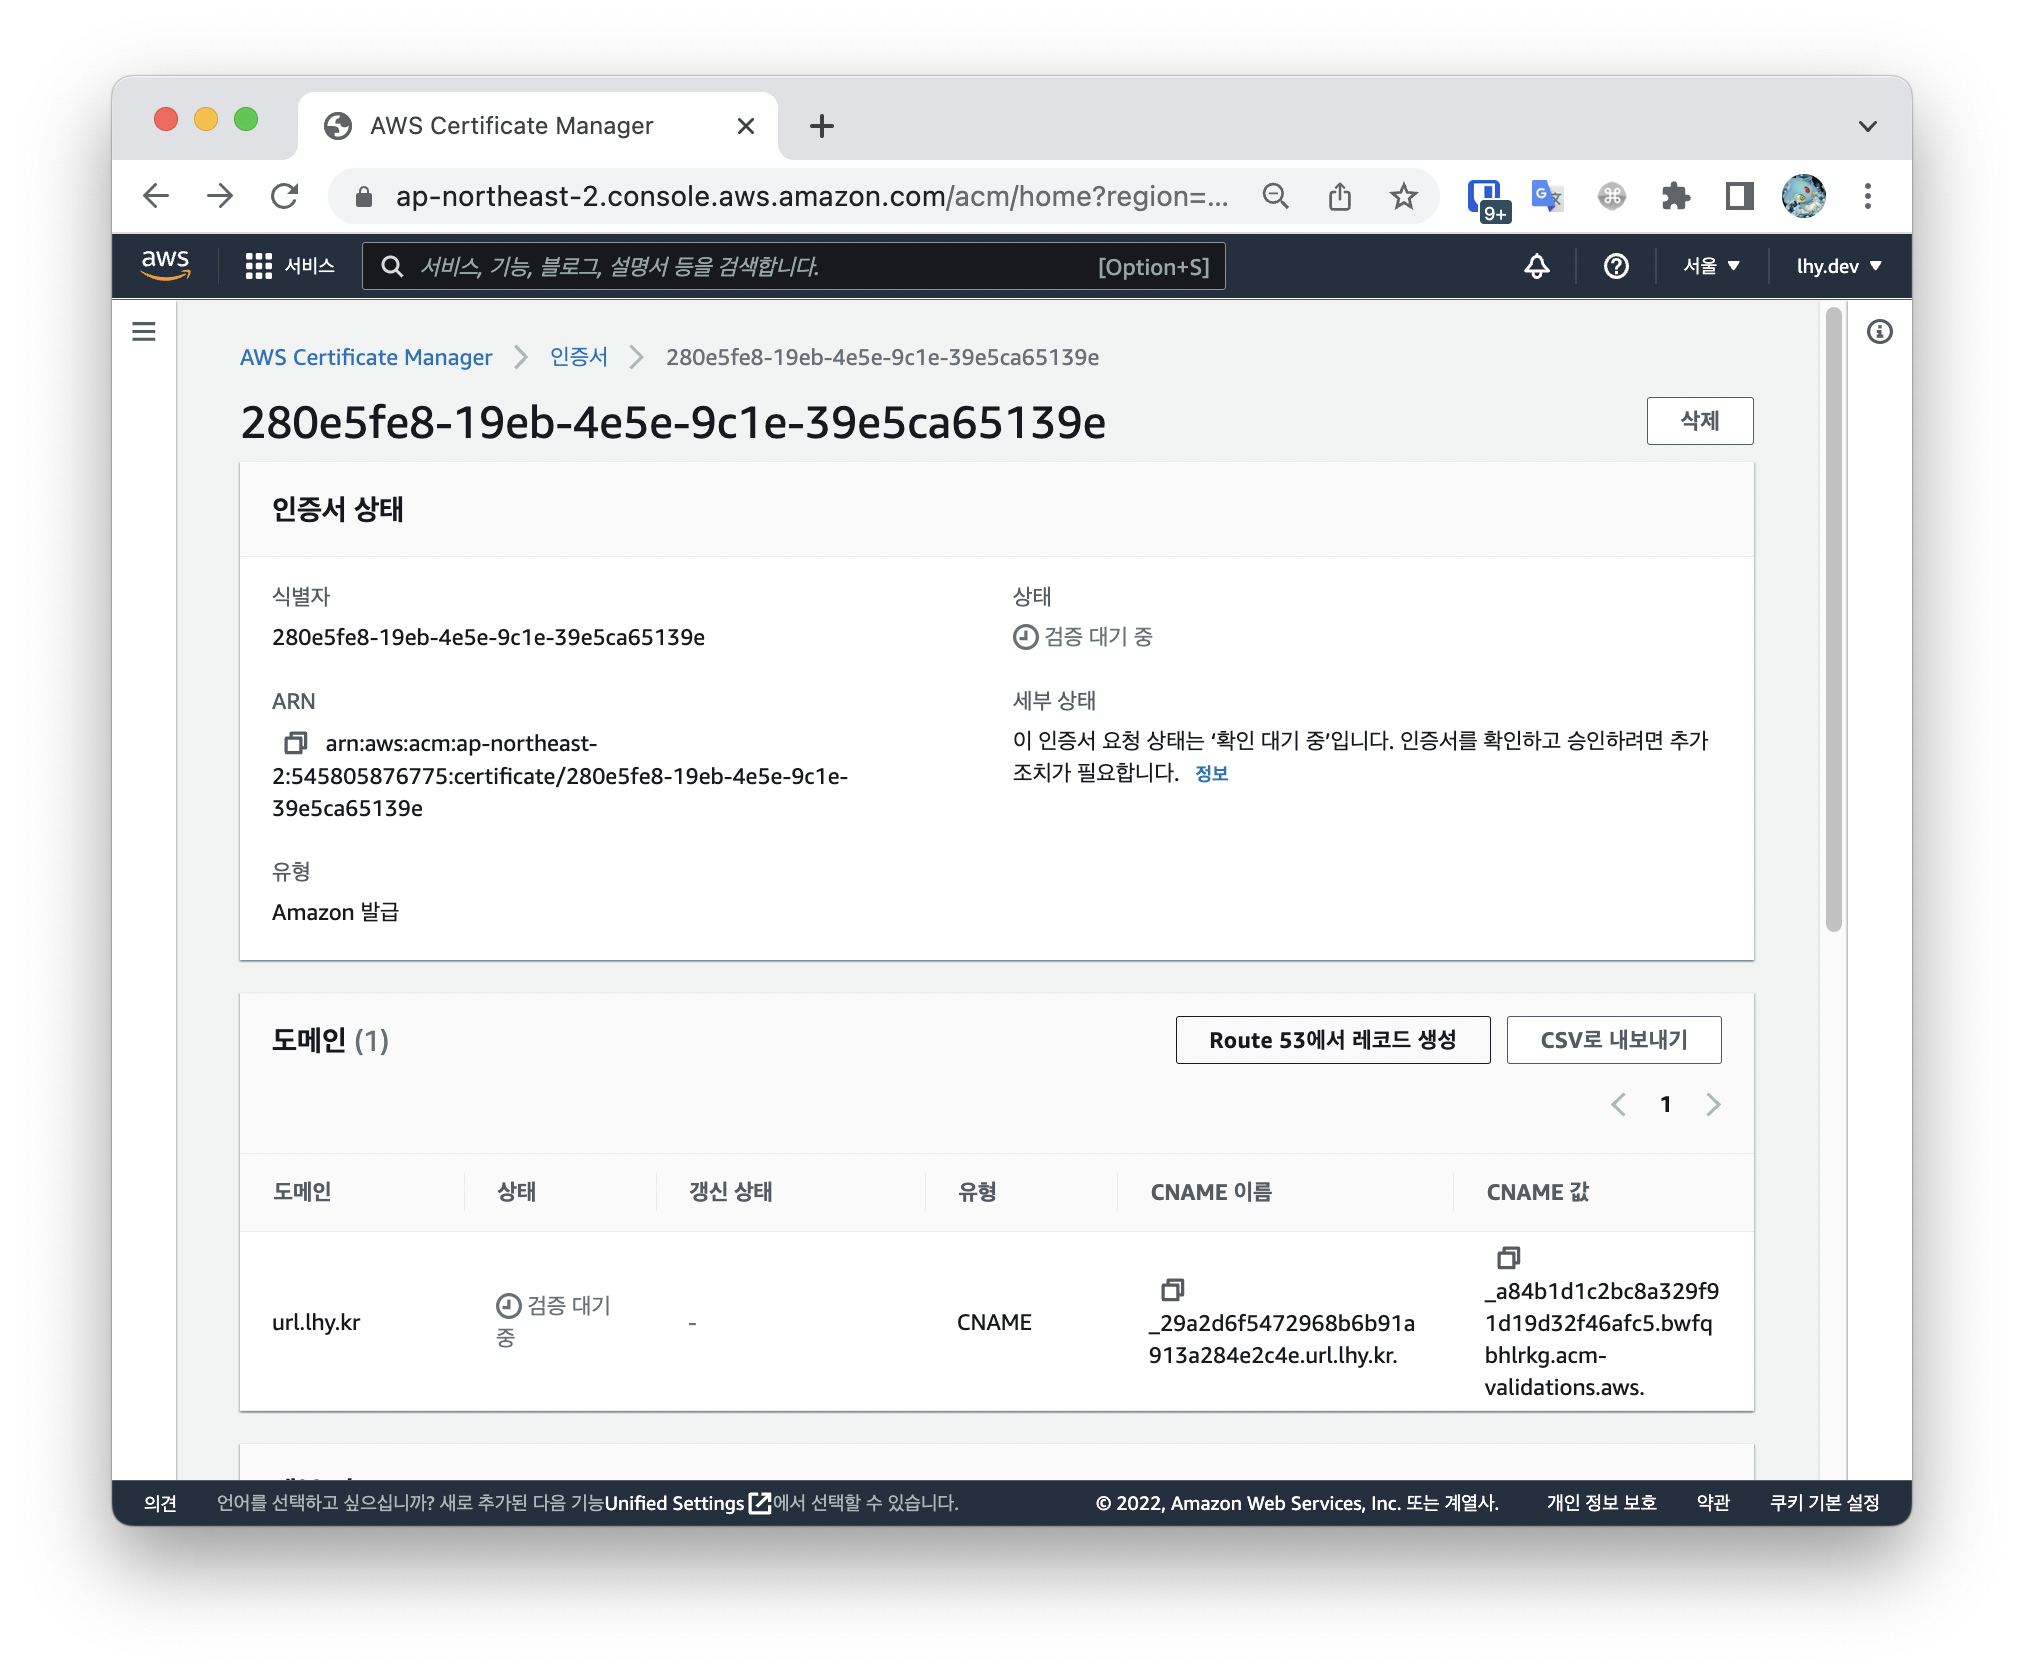The image size is (2024, 1674).
Task: Click the CNAME cell in 유형 column
Action: (994, 1322)
